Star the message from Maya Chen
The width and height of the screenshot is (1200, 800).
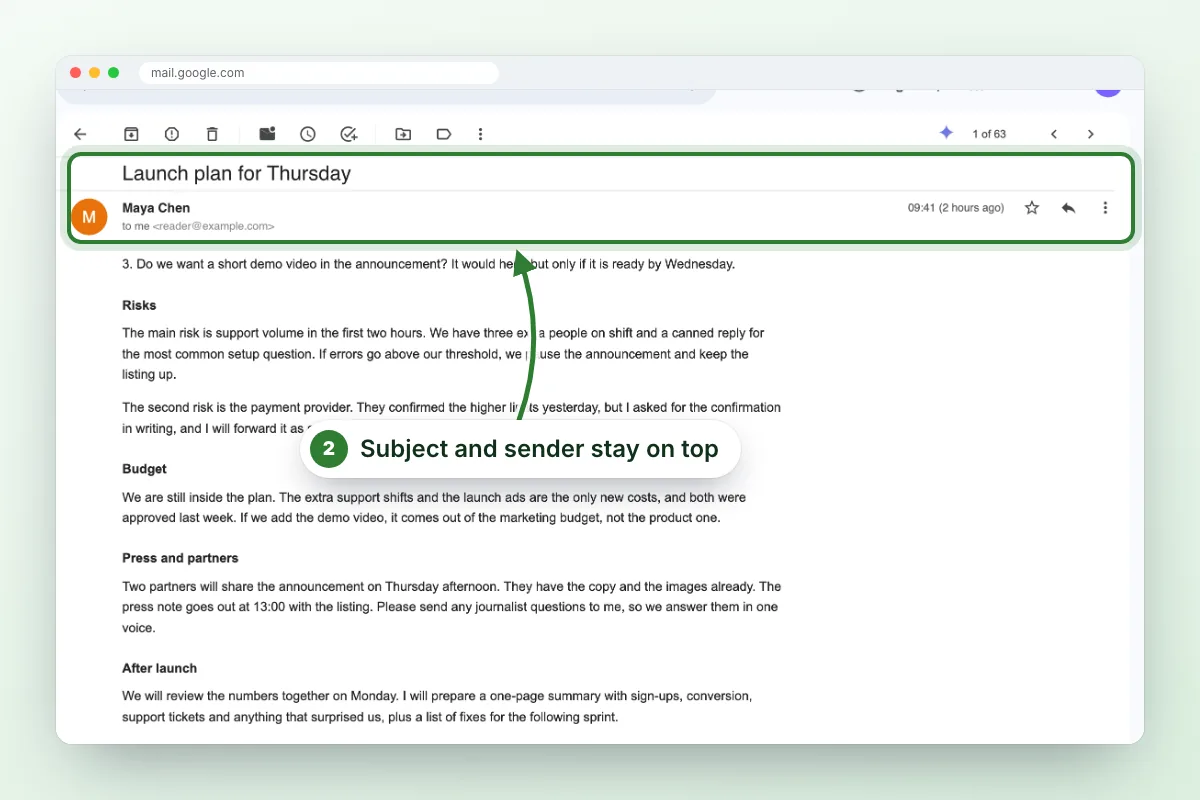point(1032,208)
